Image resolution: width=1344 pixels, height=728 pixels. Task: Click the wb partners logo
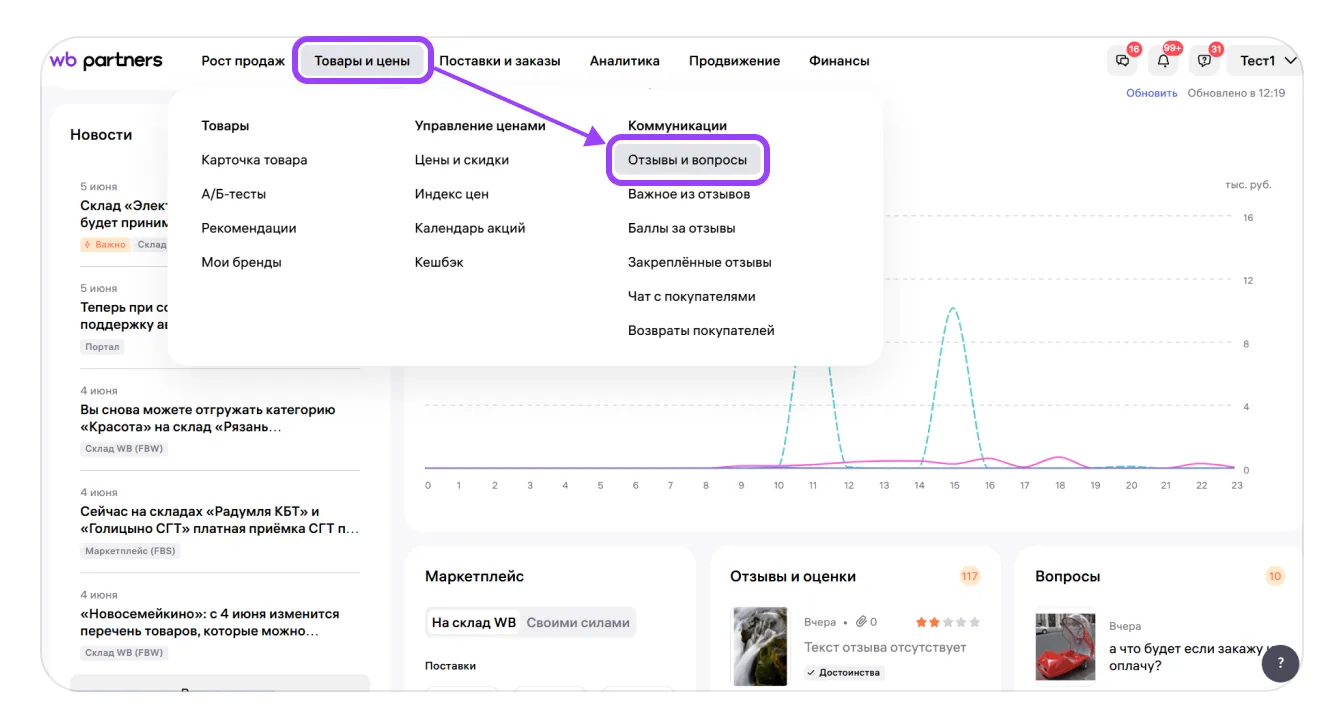106,61
